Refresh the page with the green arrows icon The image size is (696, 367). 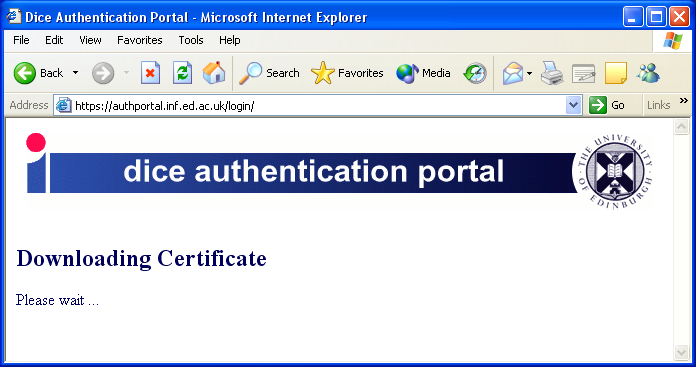(x=182, y=73)
